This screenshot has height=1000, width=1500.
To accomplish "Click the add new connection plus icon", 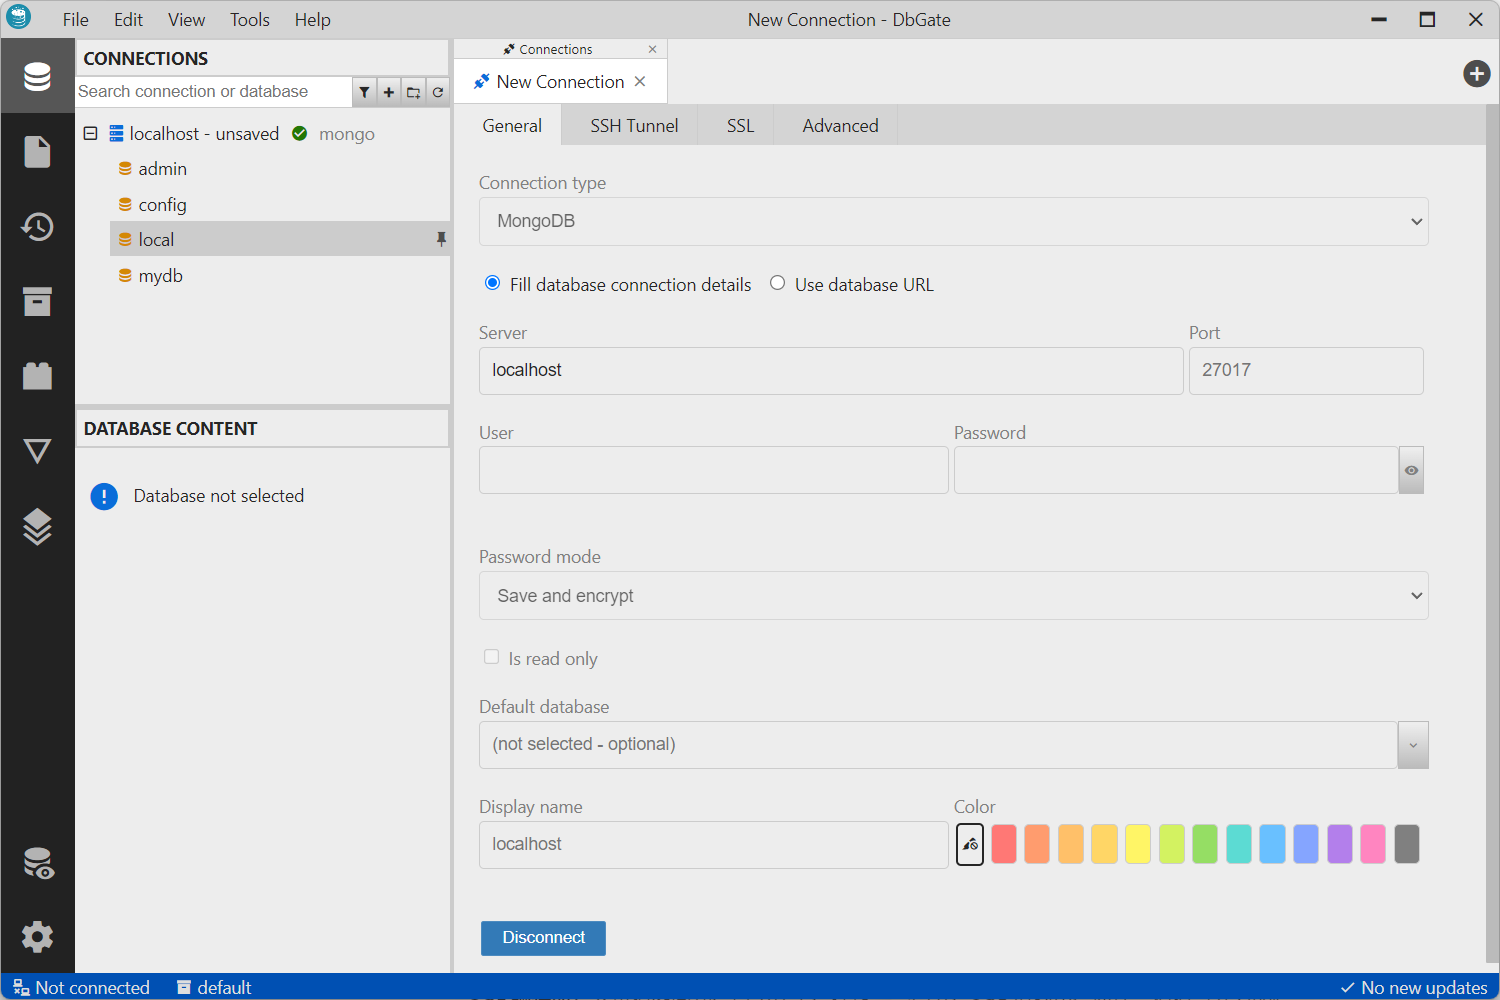I will coord(389,92).
